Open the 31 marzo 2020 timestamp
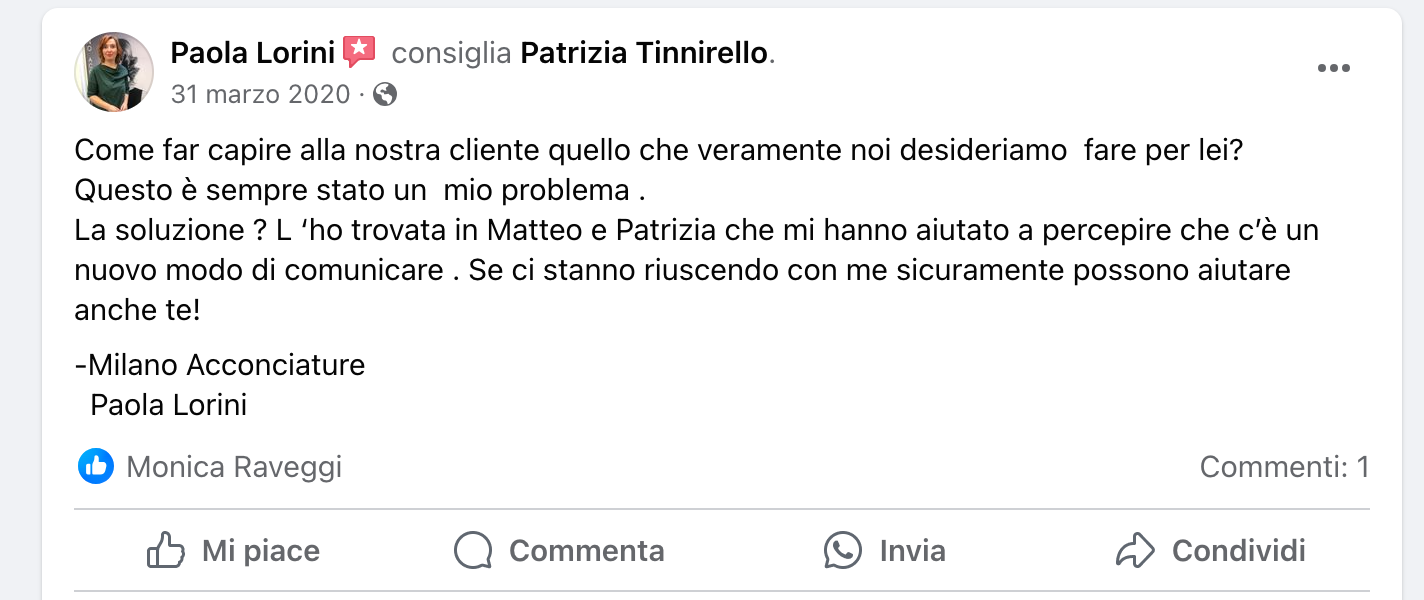 [260, 95]
